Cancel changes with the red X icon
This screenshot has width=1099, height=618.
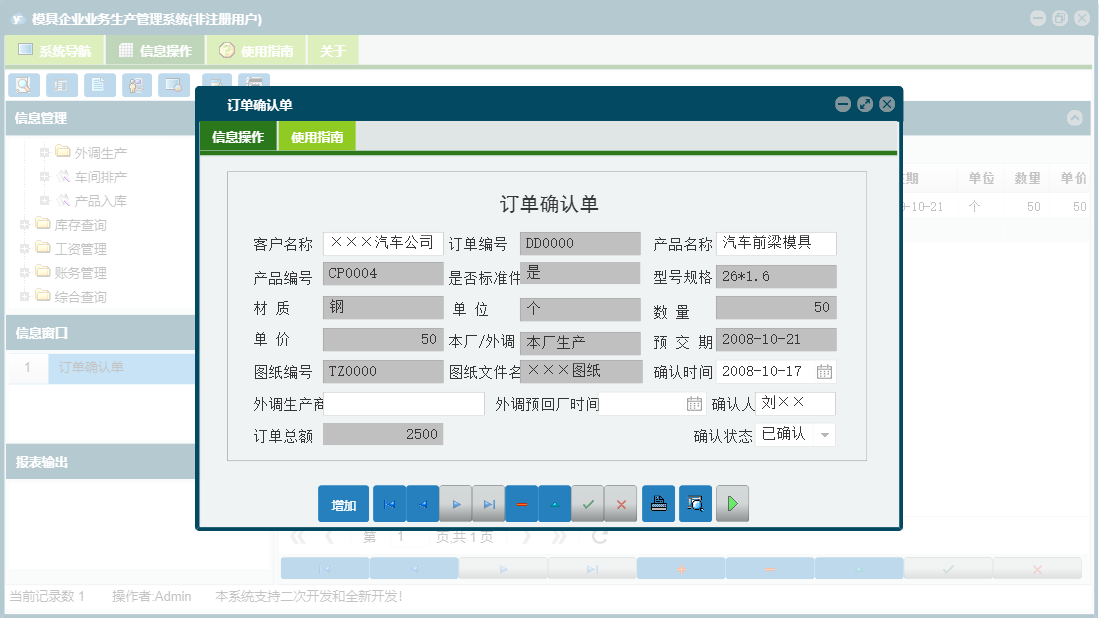click(621, 503)
